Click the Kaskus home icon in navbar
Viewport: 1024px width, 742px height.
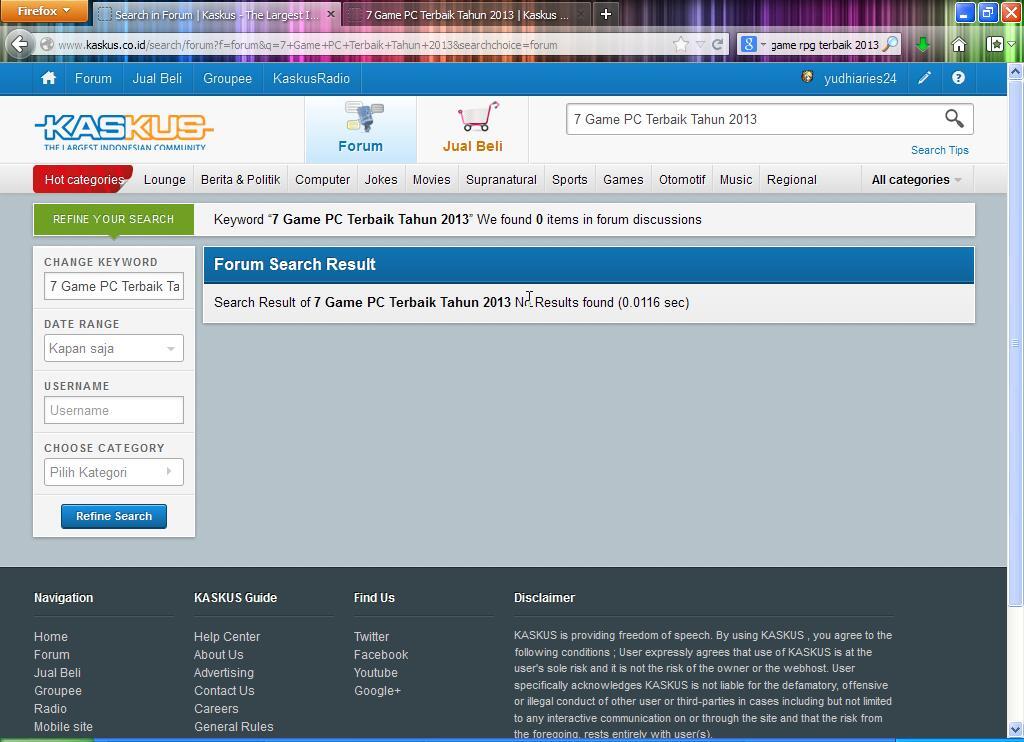[x=48, y=78]
